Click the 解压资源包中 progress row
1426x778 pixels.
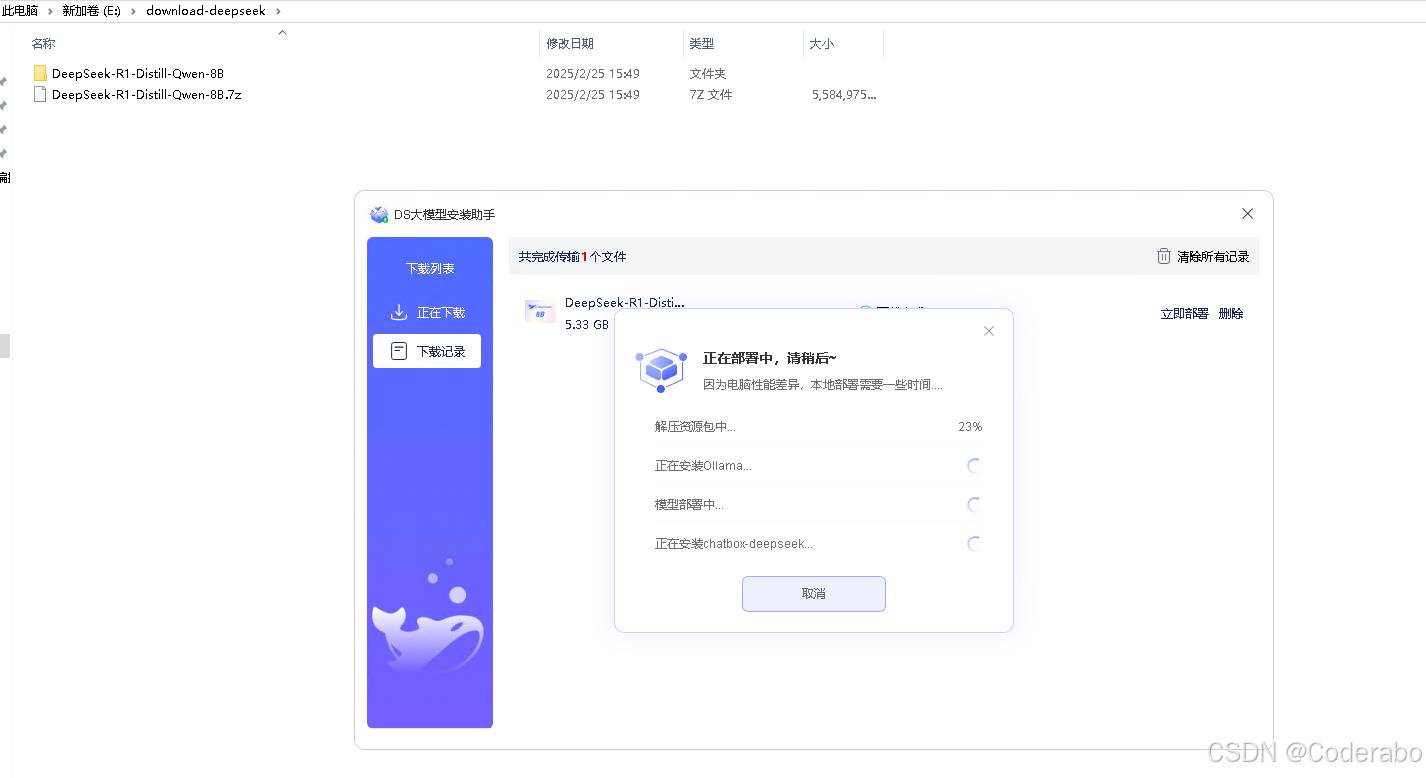(818, 427)
